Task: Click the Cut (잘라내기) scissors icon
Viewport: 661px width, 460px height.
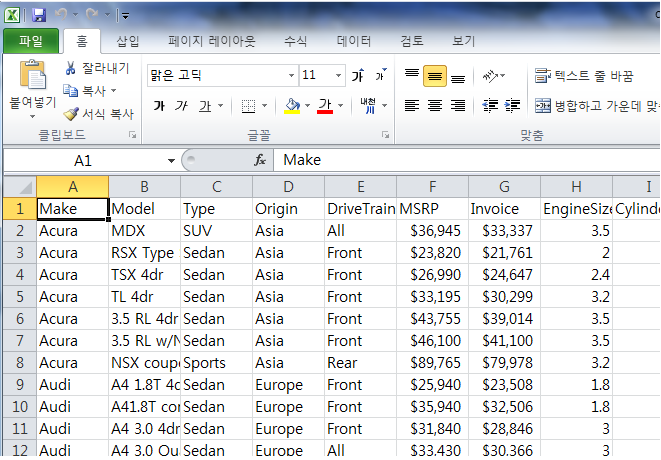Action: point(71,68)
